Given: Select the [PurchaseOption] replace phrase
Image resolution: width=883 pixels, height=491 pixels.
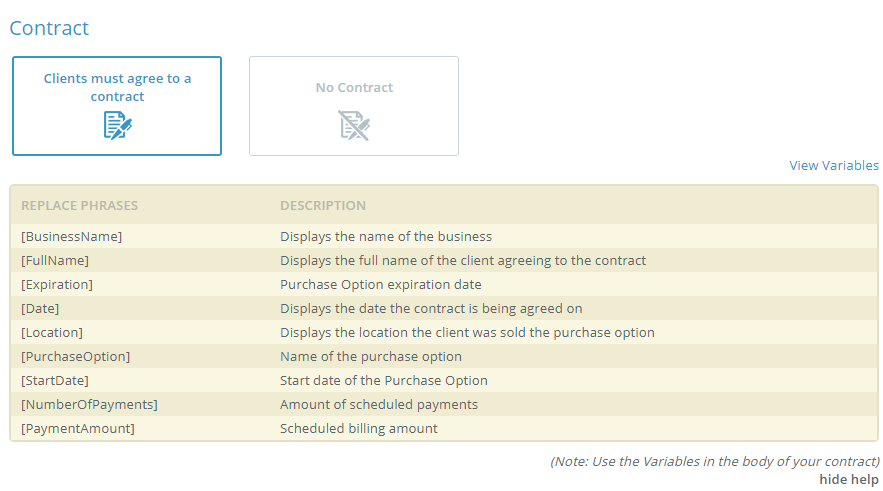Looking at the screenshot, I should pyautogui.click(x=75, y=357).
